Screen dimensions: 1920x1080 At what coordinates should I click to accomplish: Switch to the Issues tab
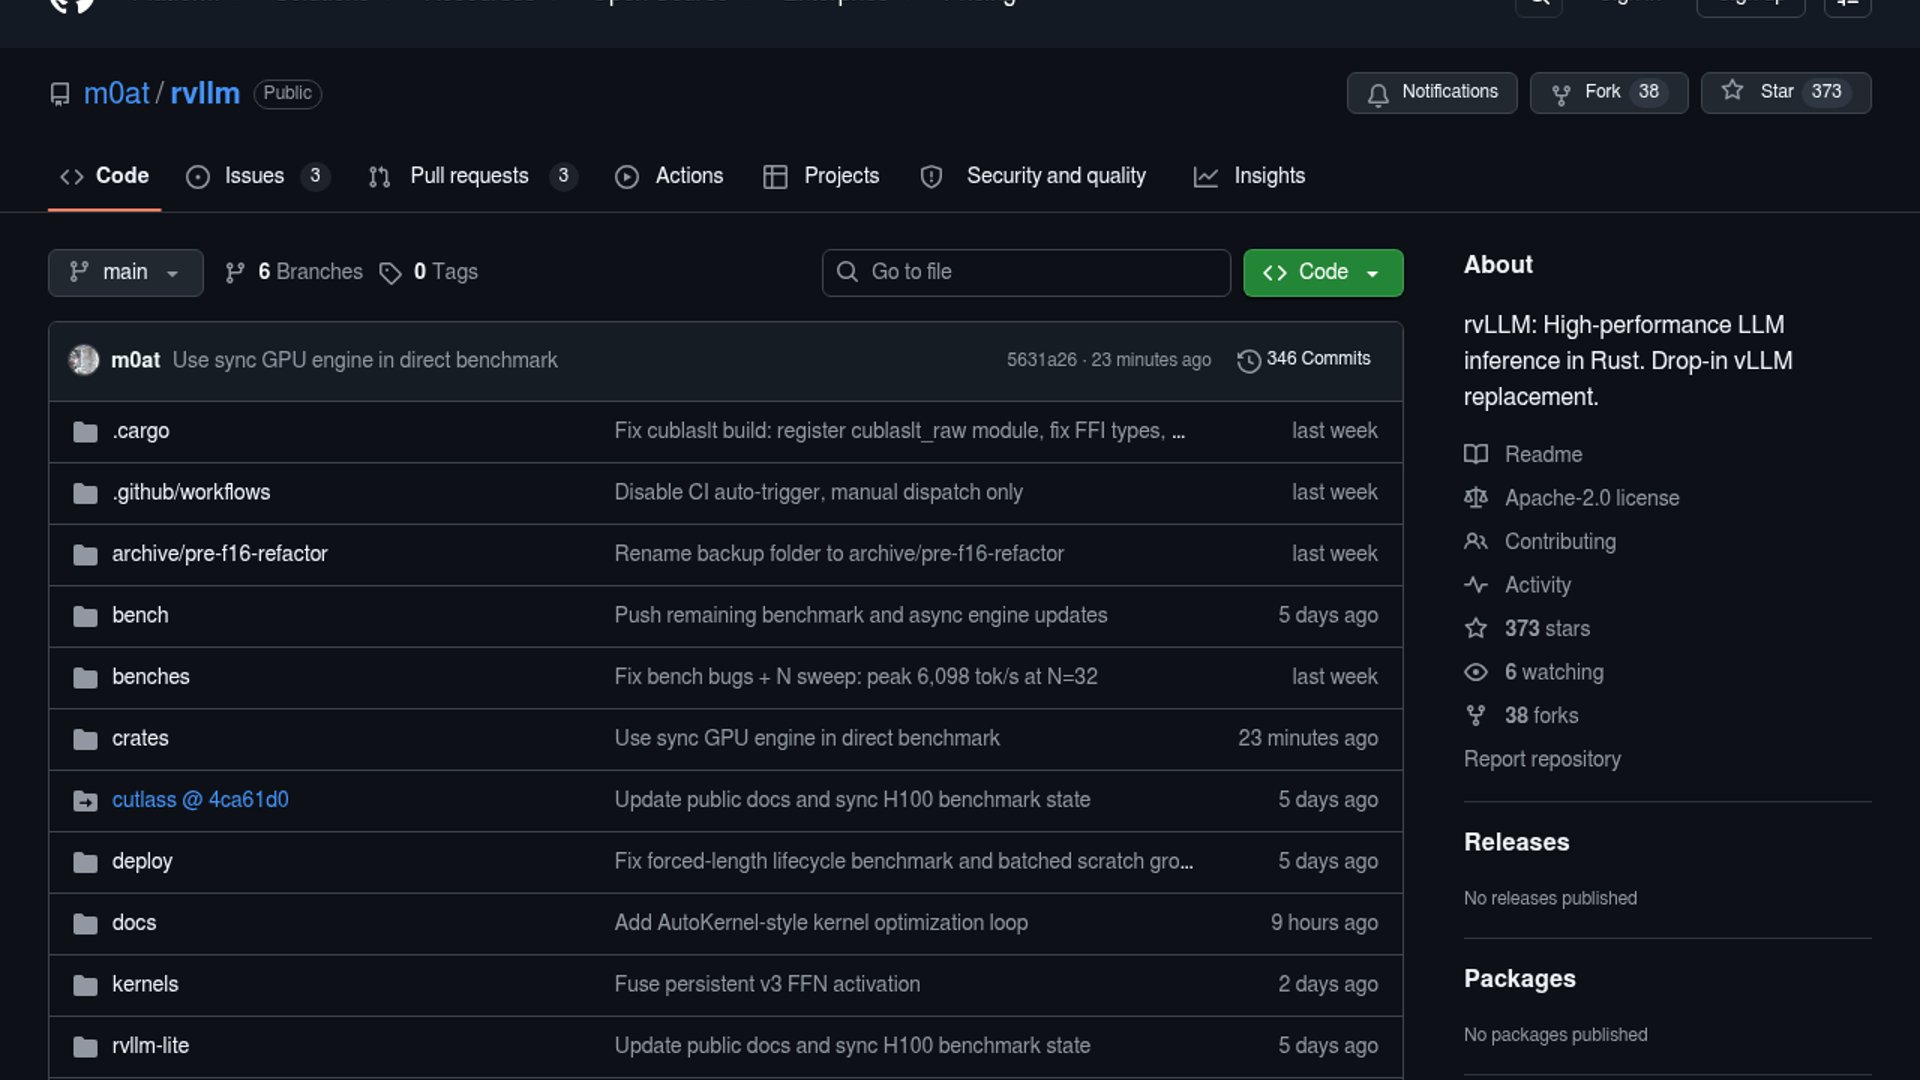pyautogui.click(x=256, y=176)
